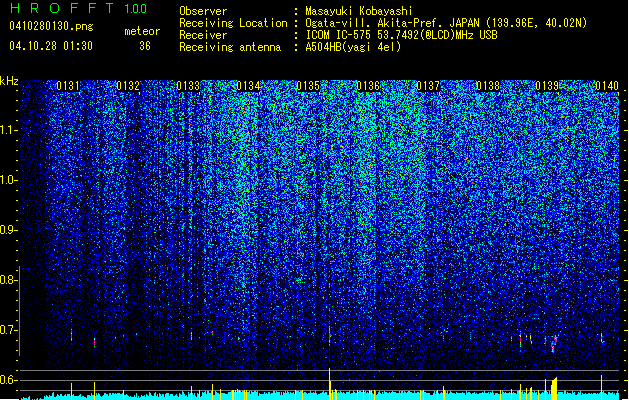Image resolution: width=629 pixels, height=400 pixels.
Task: Click the 0131 time marker
Action: coord(68,86)
